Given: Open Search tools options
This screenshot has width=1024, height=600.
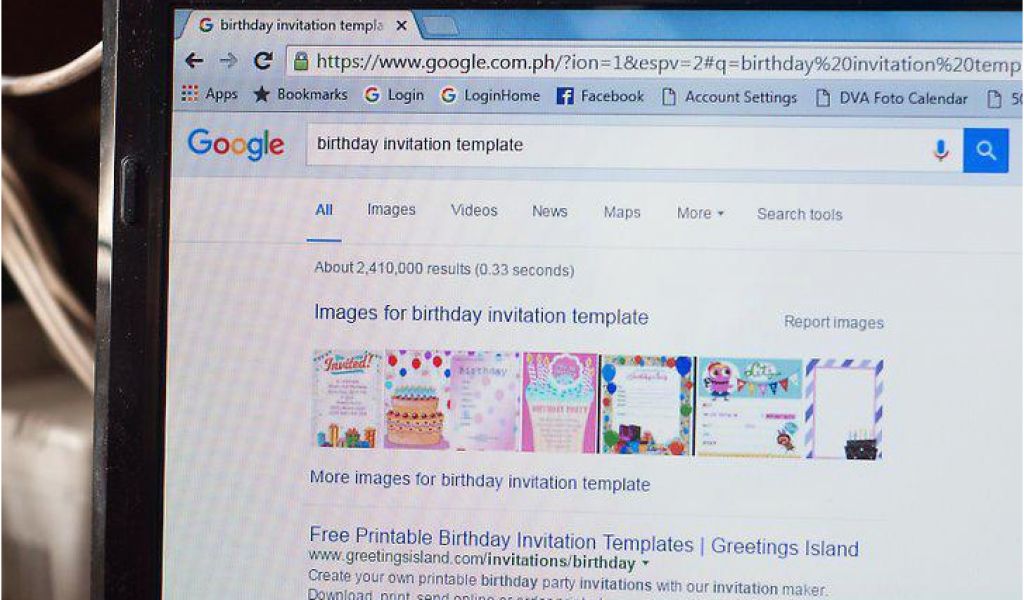Looking at the screenshot, I should click(x=799, y=214).
